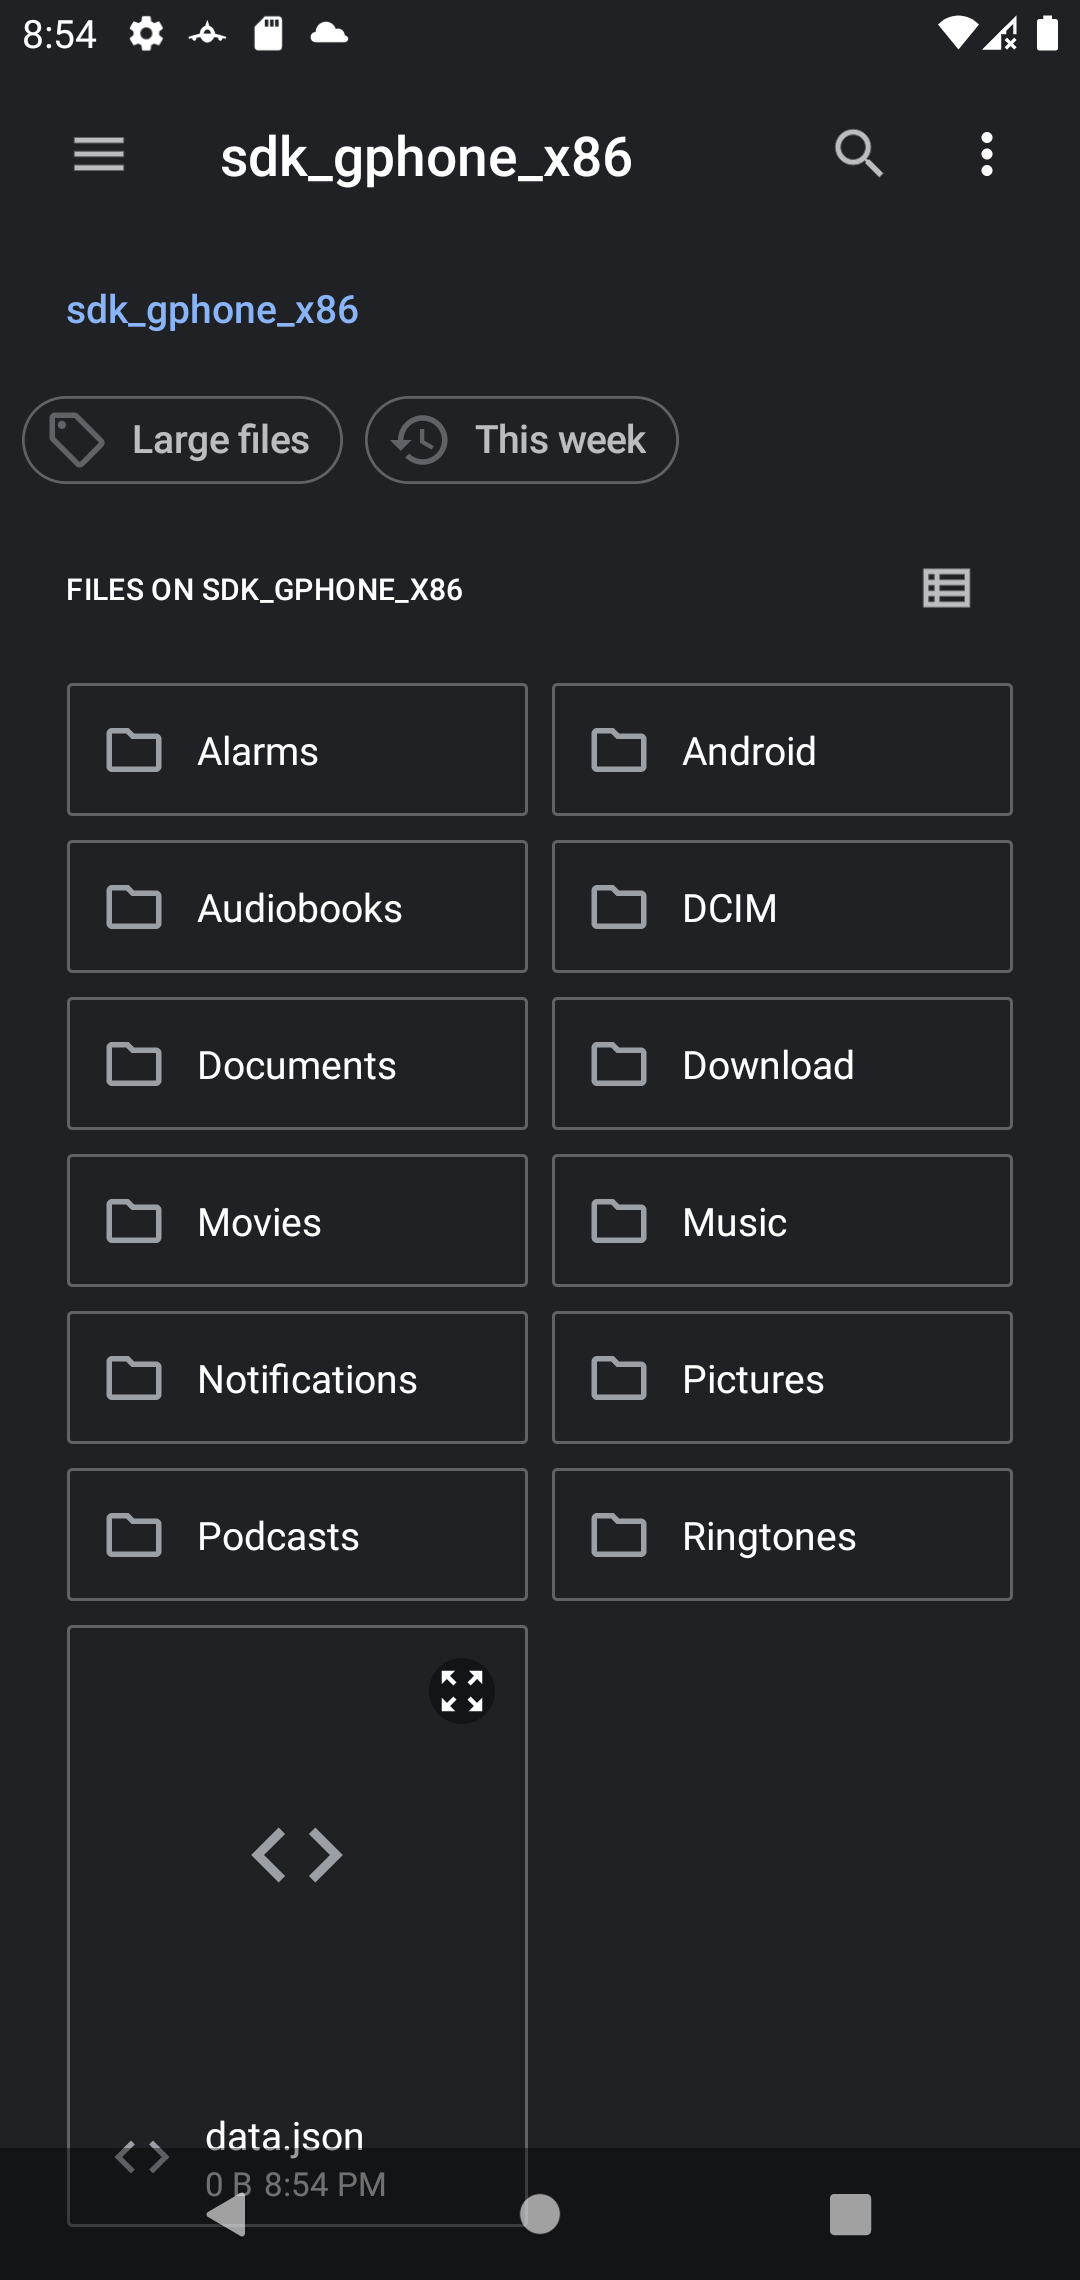Tap the recent apps square button
This screenshot has height=2280, width=1080.
pyautogui.click(x=850, y=2214)
